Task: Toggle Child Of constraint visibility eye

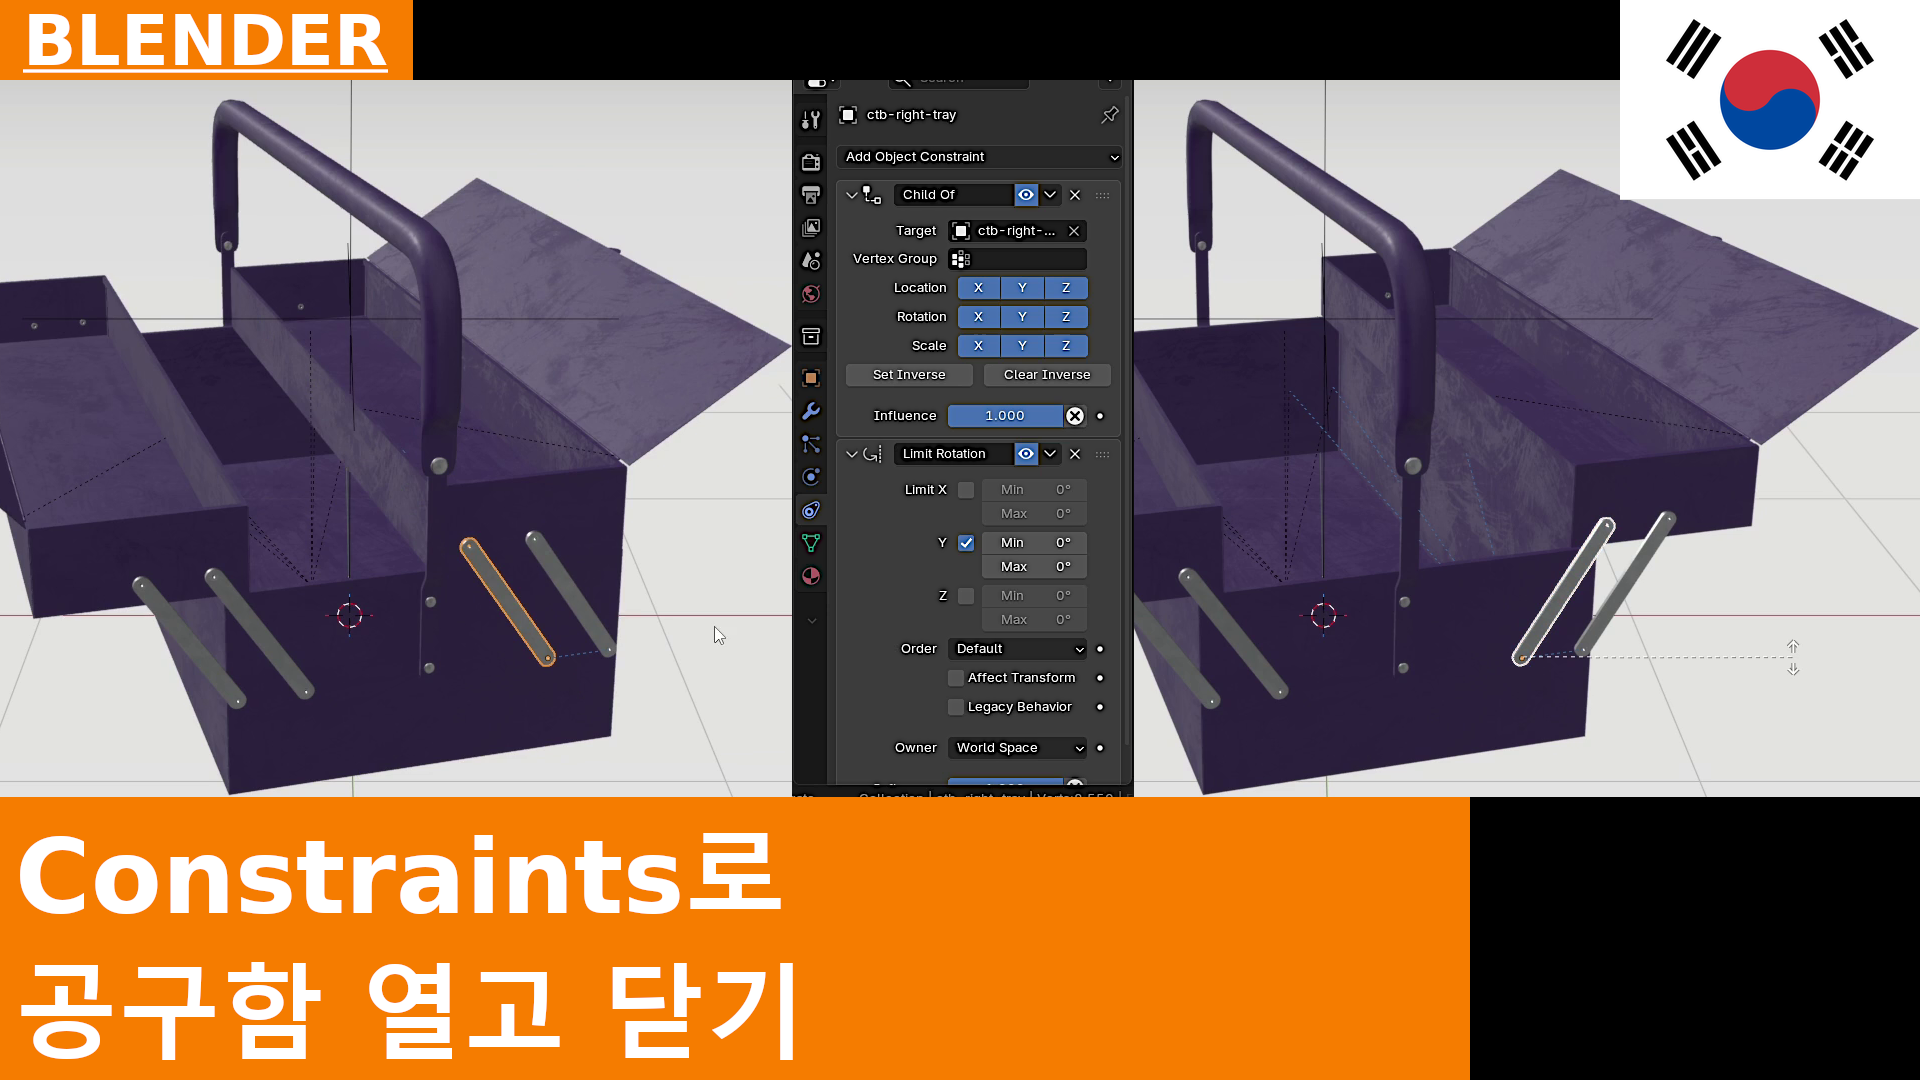Action: (x=1026, y=195)
